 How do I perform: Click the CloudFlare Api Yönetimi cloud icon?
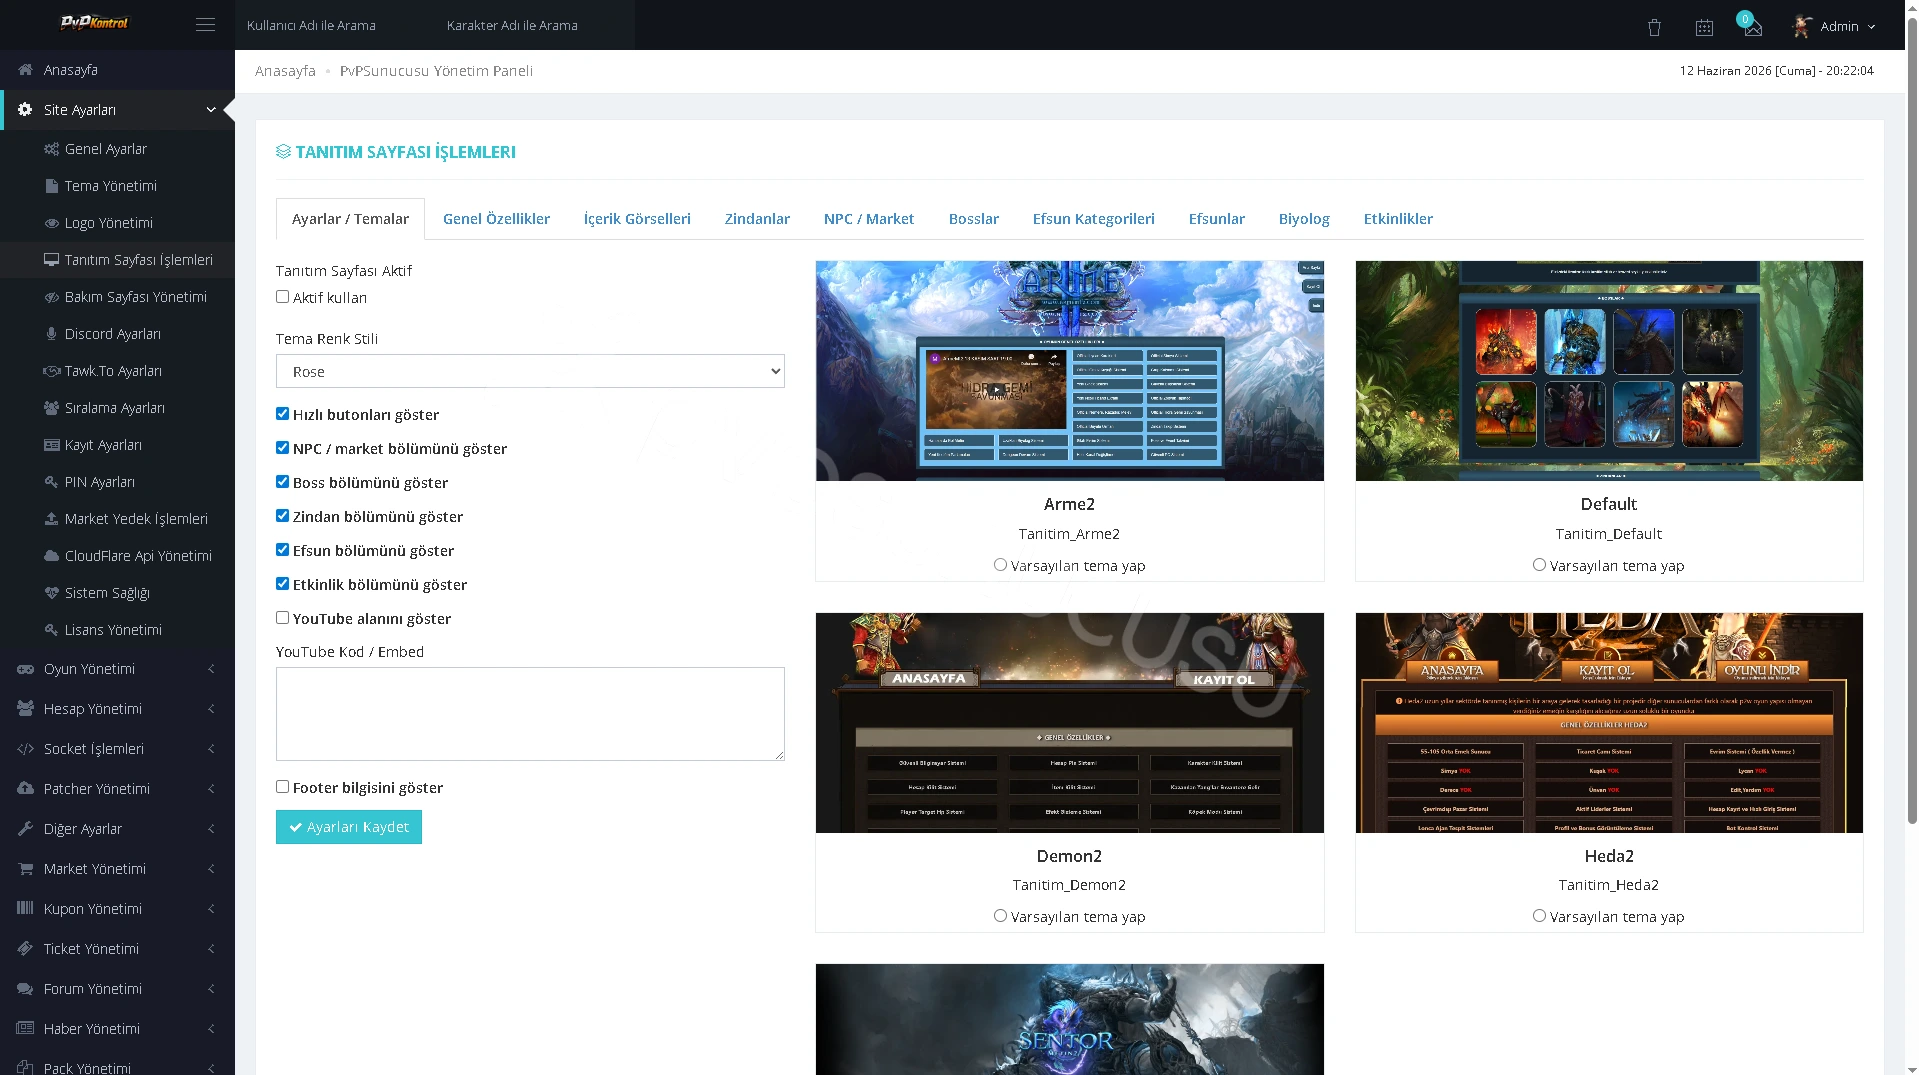(52, 556)
